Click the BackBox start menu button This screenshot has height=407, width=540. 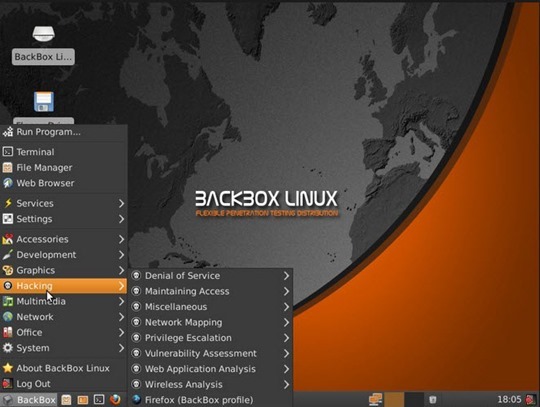point(29,400)
